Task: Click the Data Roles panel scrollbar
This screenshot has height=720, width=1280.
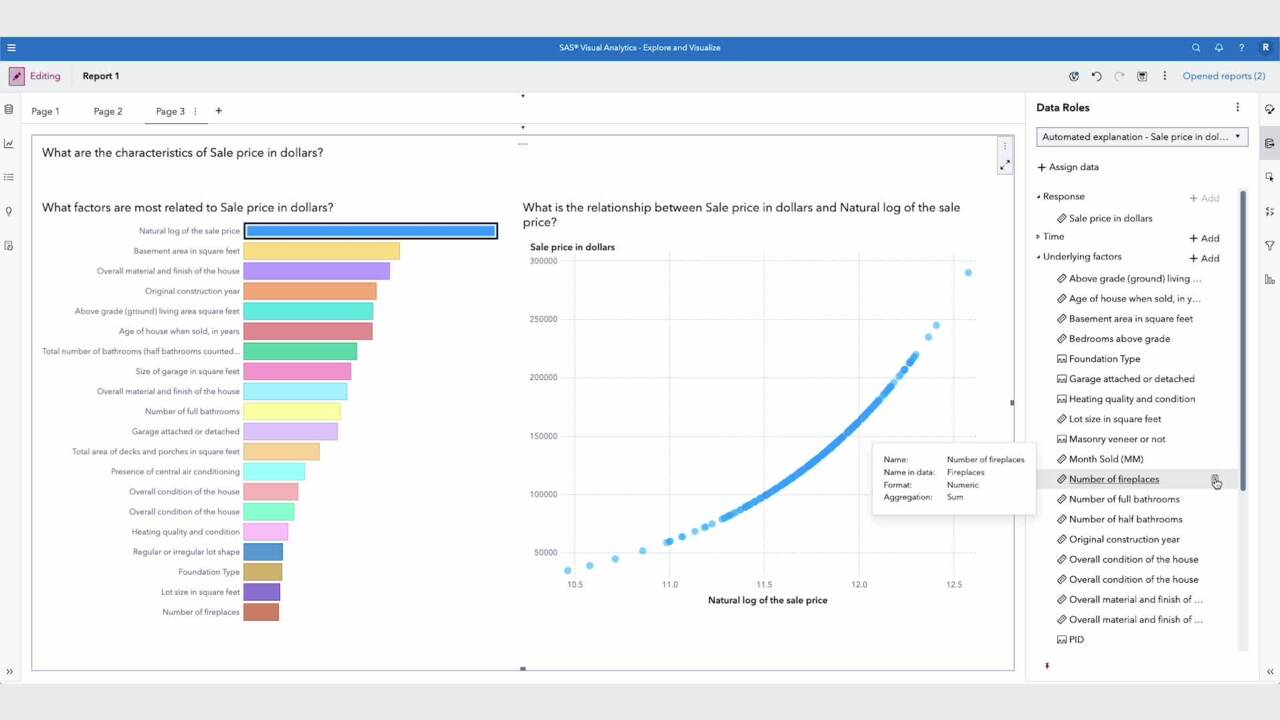Action: (1243, 340)
